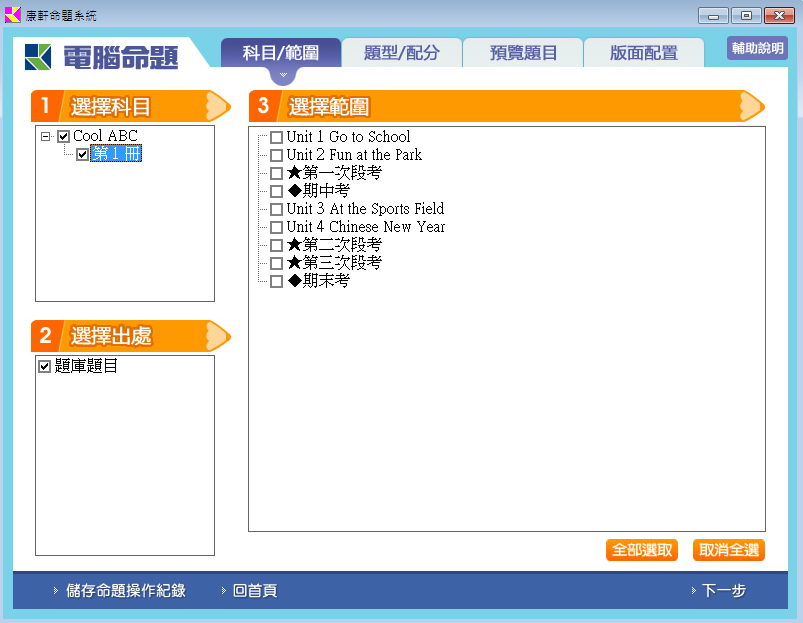The width and height of the screenshot is (803, 623).
Task: Click the down chevron under 科目/範圍 tab
Action: point(283,75)
